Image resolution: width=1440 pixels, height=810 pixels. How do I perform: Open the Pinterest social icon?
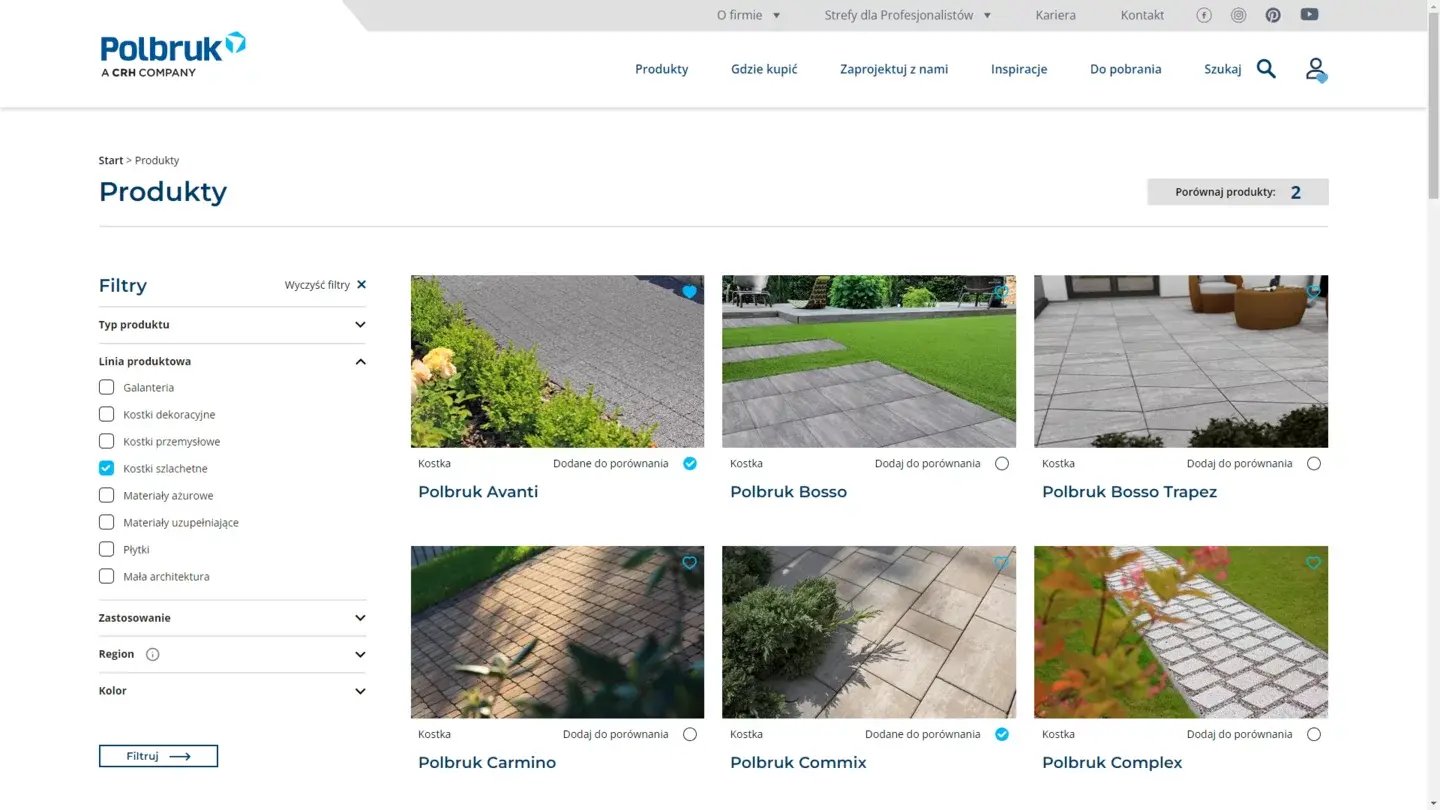pos(1273,15)
